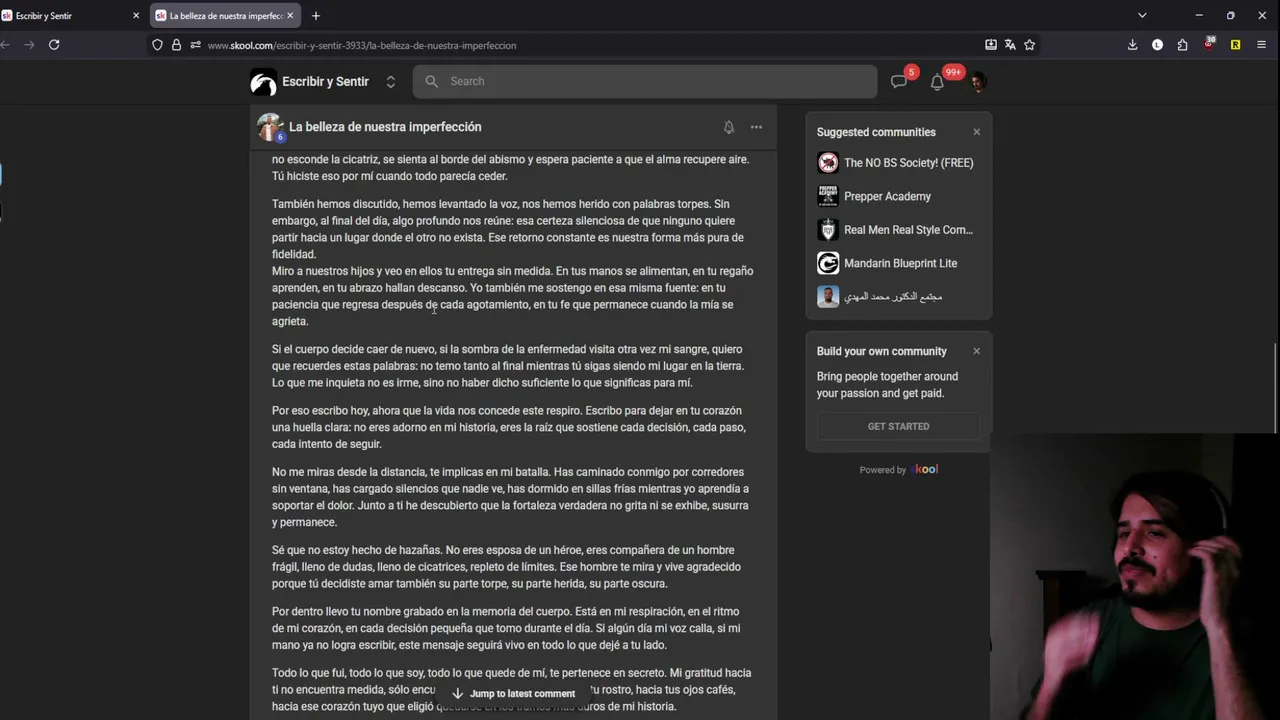The height and width of the screenshot is (720, 1280).
Task: Close the Escribir y Sentir tab
Action: pos(136,16)
